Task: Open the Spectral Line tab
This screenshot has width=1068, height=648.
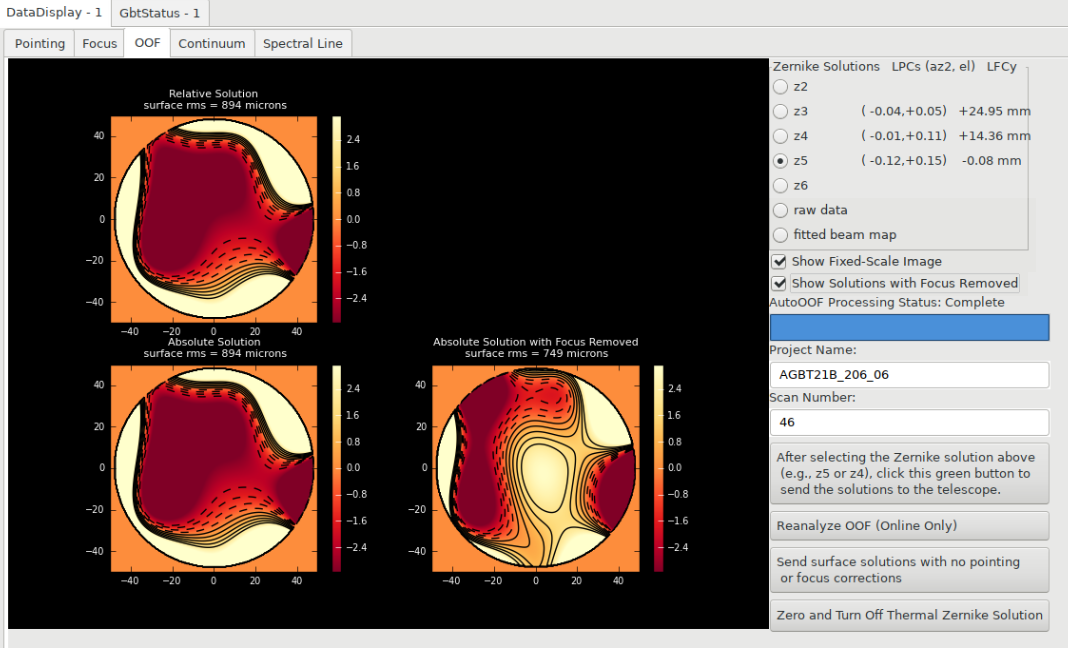Action: pos(302,44)
